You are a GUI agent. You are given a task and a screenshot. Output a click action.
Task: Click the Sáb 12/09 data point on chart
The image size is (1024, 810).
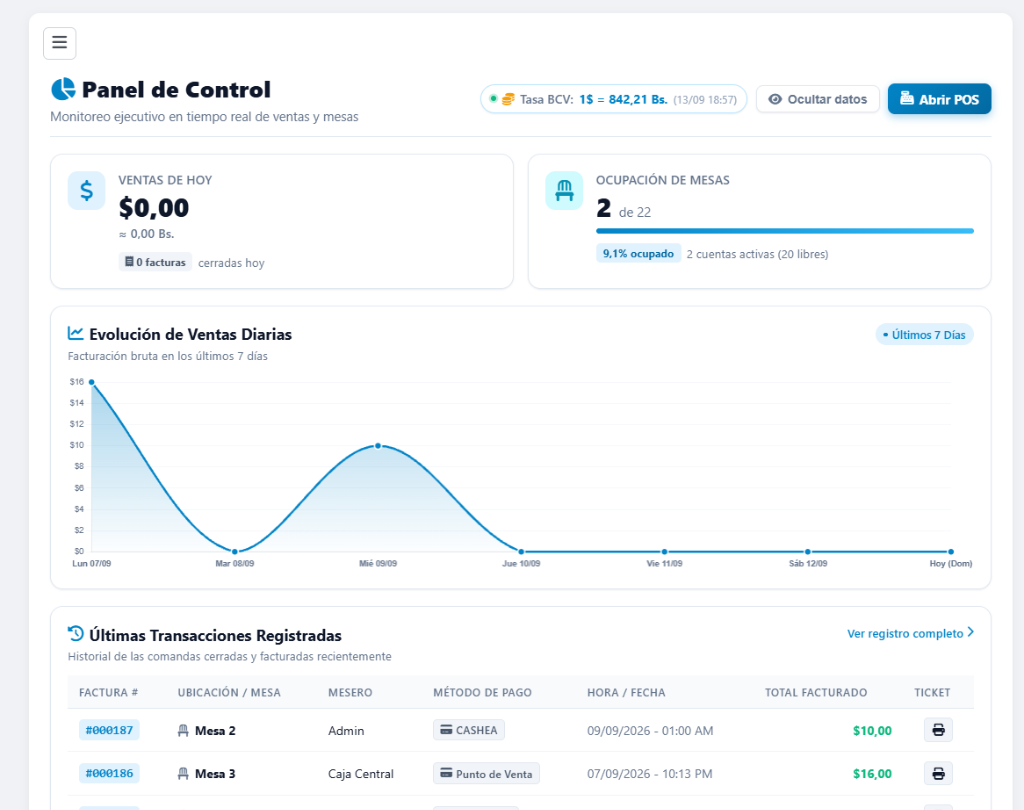pyautogui.click(x=808, y=552)
